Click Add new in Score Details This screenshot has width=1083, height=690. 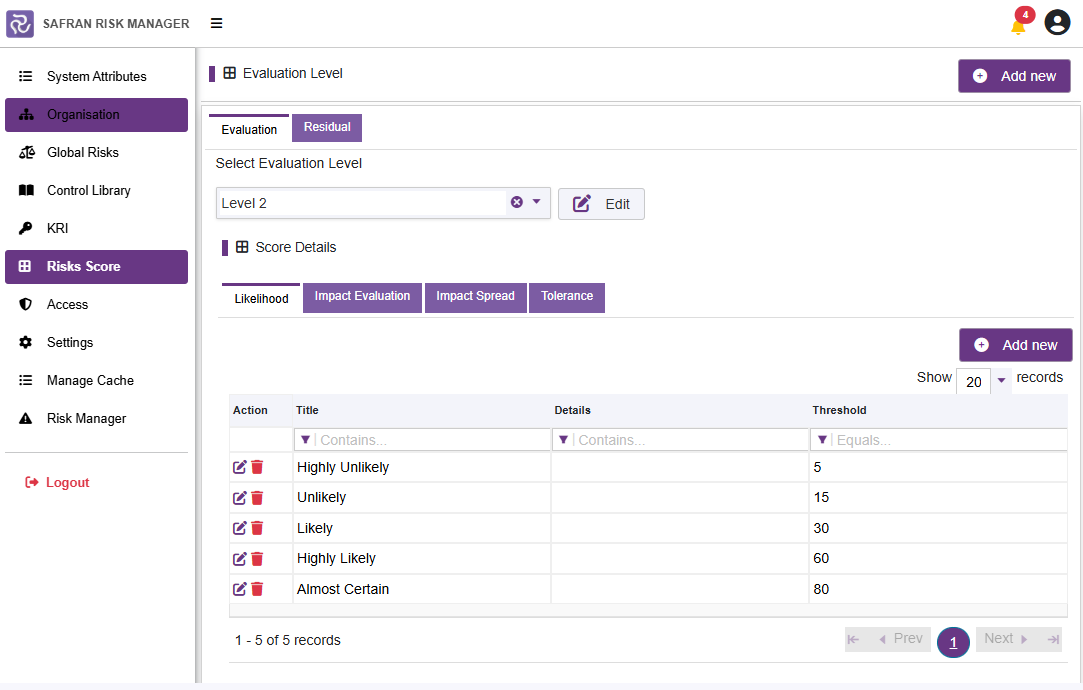(1015, 345)
